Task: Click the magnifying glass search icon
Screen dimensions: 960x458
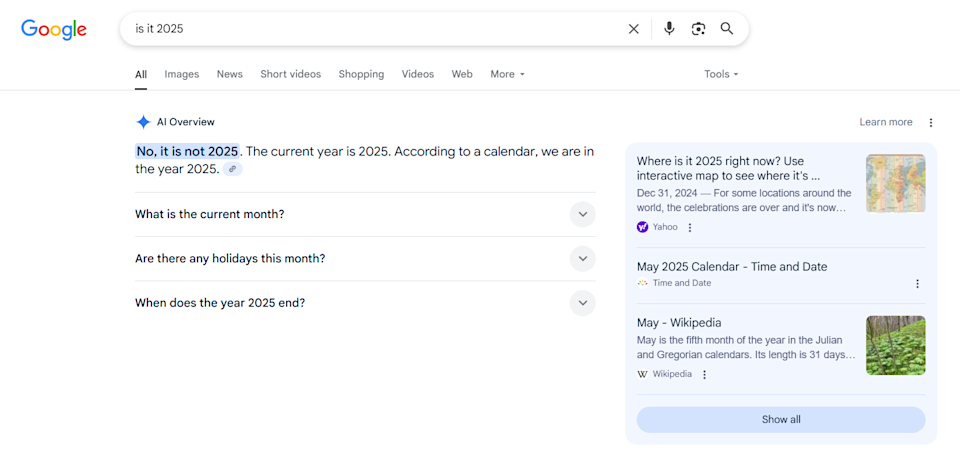Action: [x=727, y=29]
